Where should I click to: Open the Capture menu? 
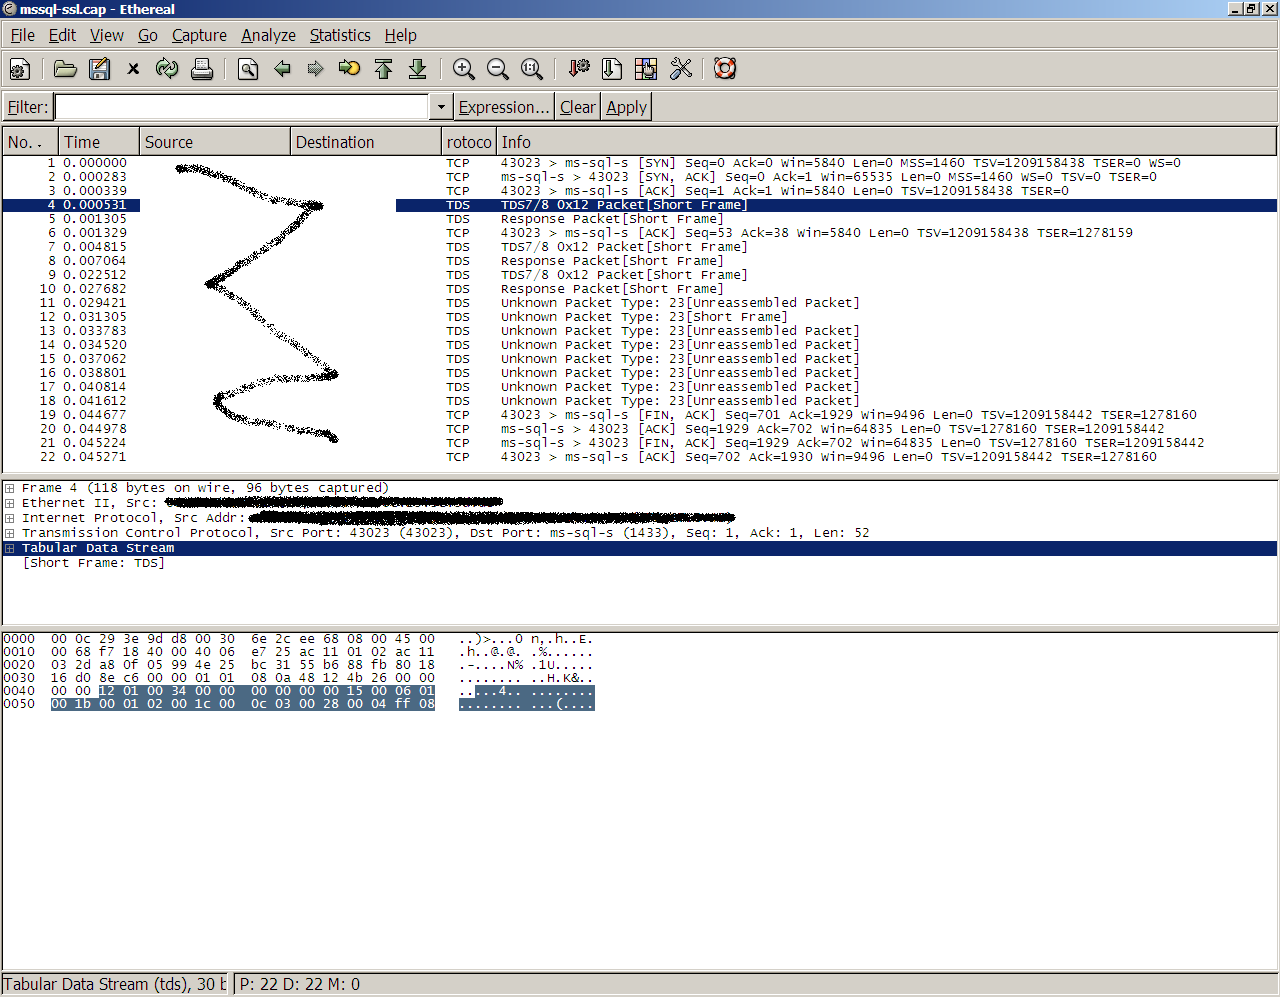click(x=199, y=35)
